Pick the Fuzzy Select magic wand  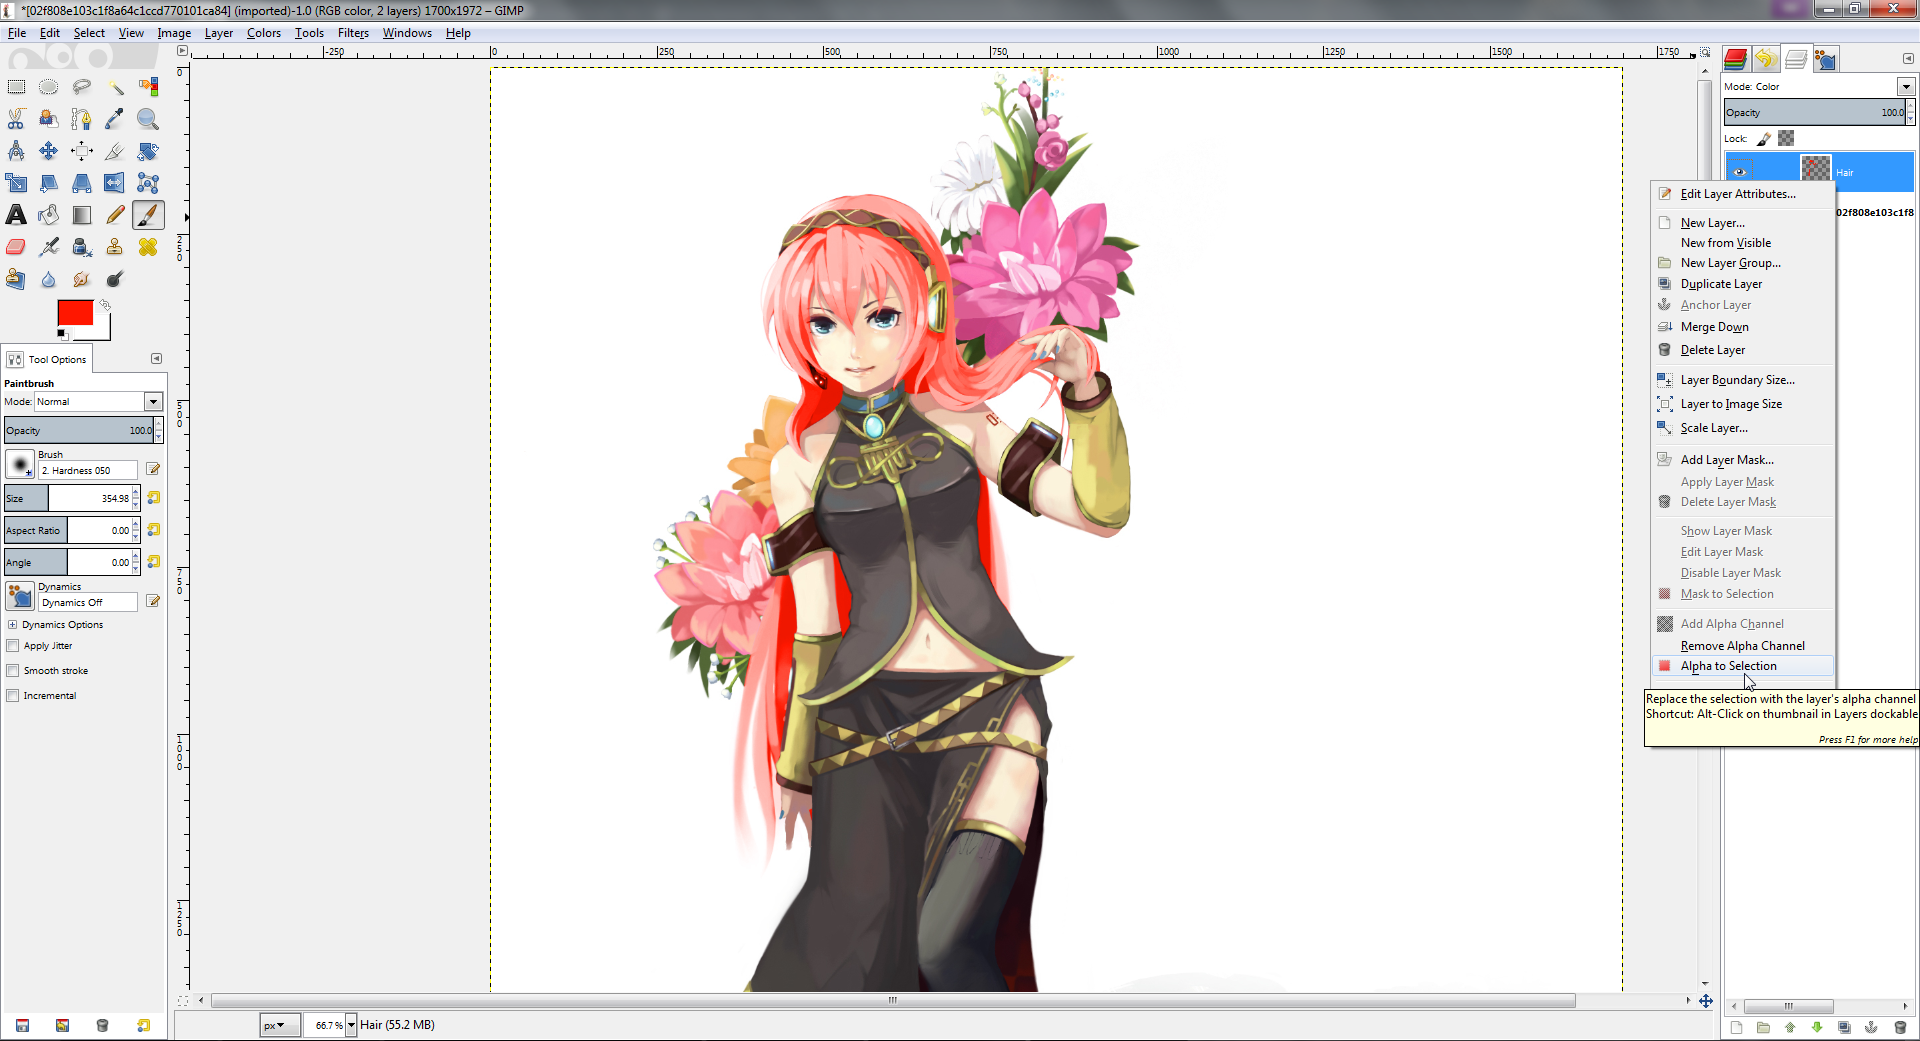tap(115, 87)
